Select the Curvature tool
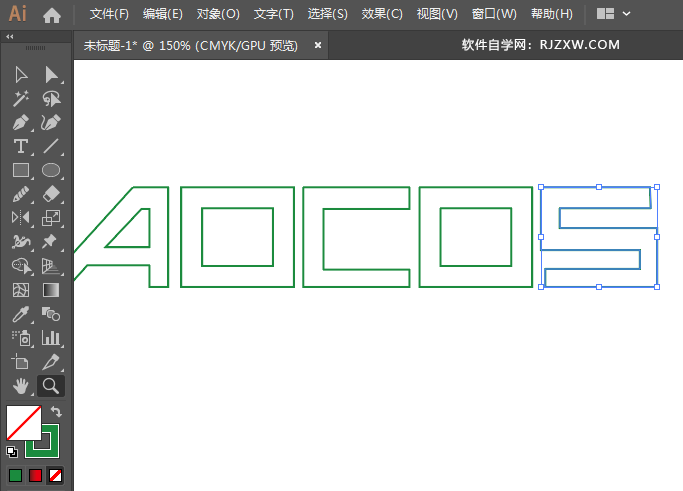683x491 pixels. tap(51, 123)
